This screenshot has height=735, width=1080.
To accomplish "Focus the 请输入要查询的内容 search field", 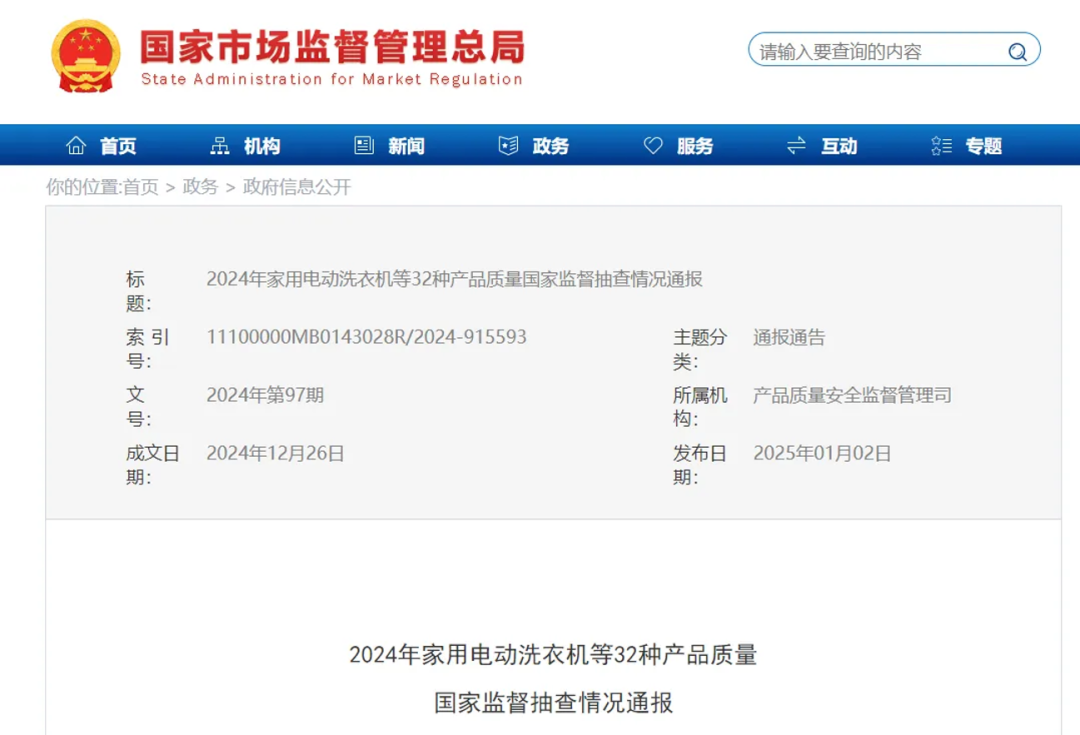I will point(875,52).
